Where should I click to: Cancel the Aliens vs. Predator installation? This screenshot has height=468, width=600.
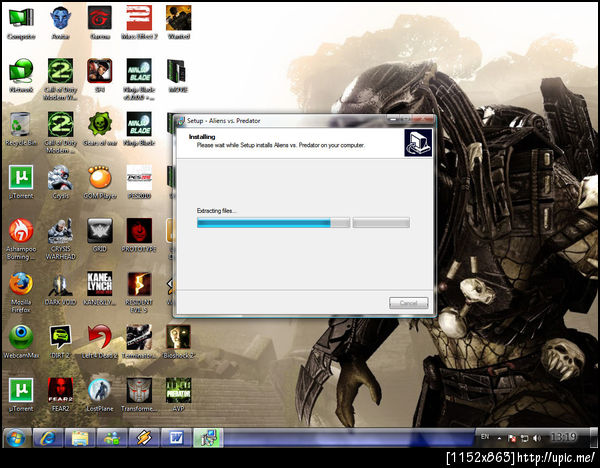pyautogui.click(x=408, y=303)
